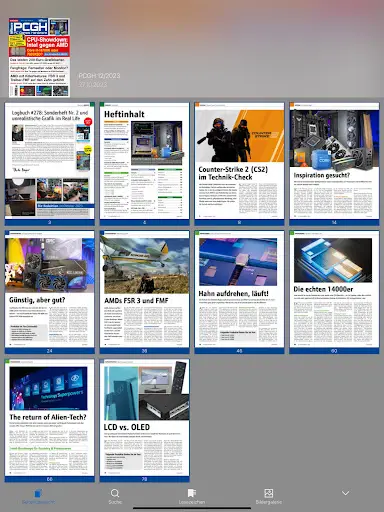The height and width of the screenshot is (512, 384).
Task: Open the Suche search tab
Action: pyautogui.click(x=115, y=496)
